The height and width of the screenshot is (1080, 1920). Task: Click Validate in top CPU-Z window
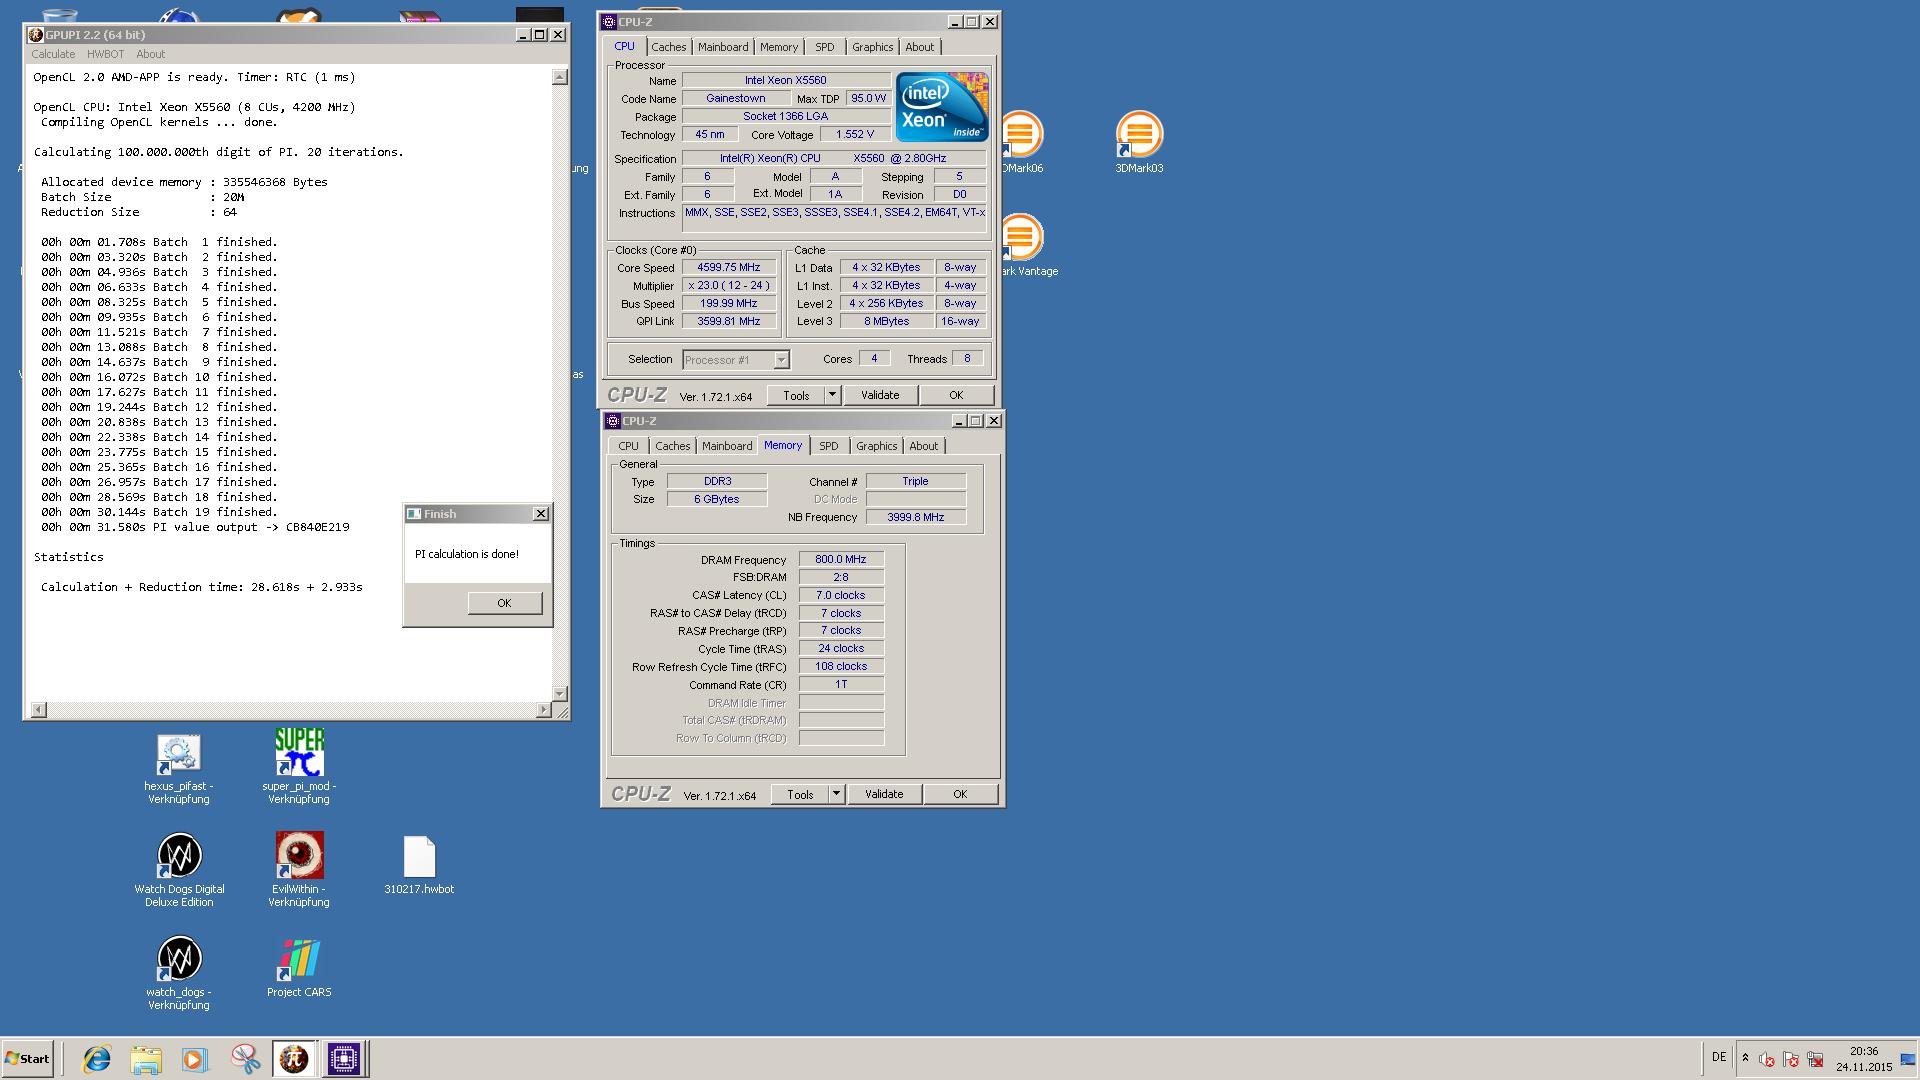(x=880, y=395)
